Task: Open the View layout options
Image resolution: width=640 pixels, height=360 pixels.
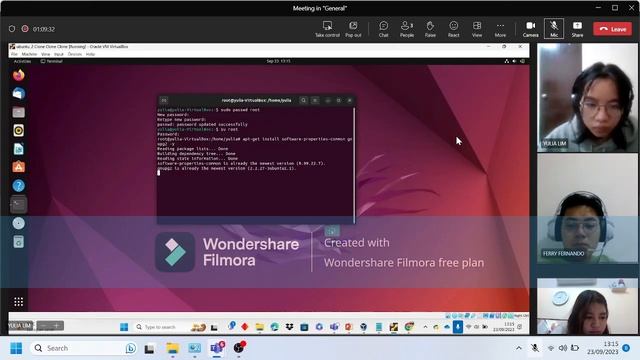Action: pos(477,29)
